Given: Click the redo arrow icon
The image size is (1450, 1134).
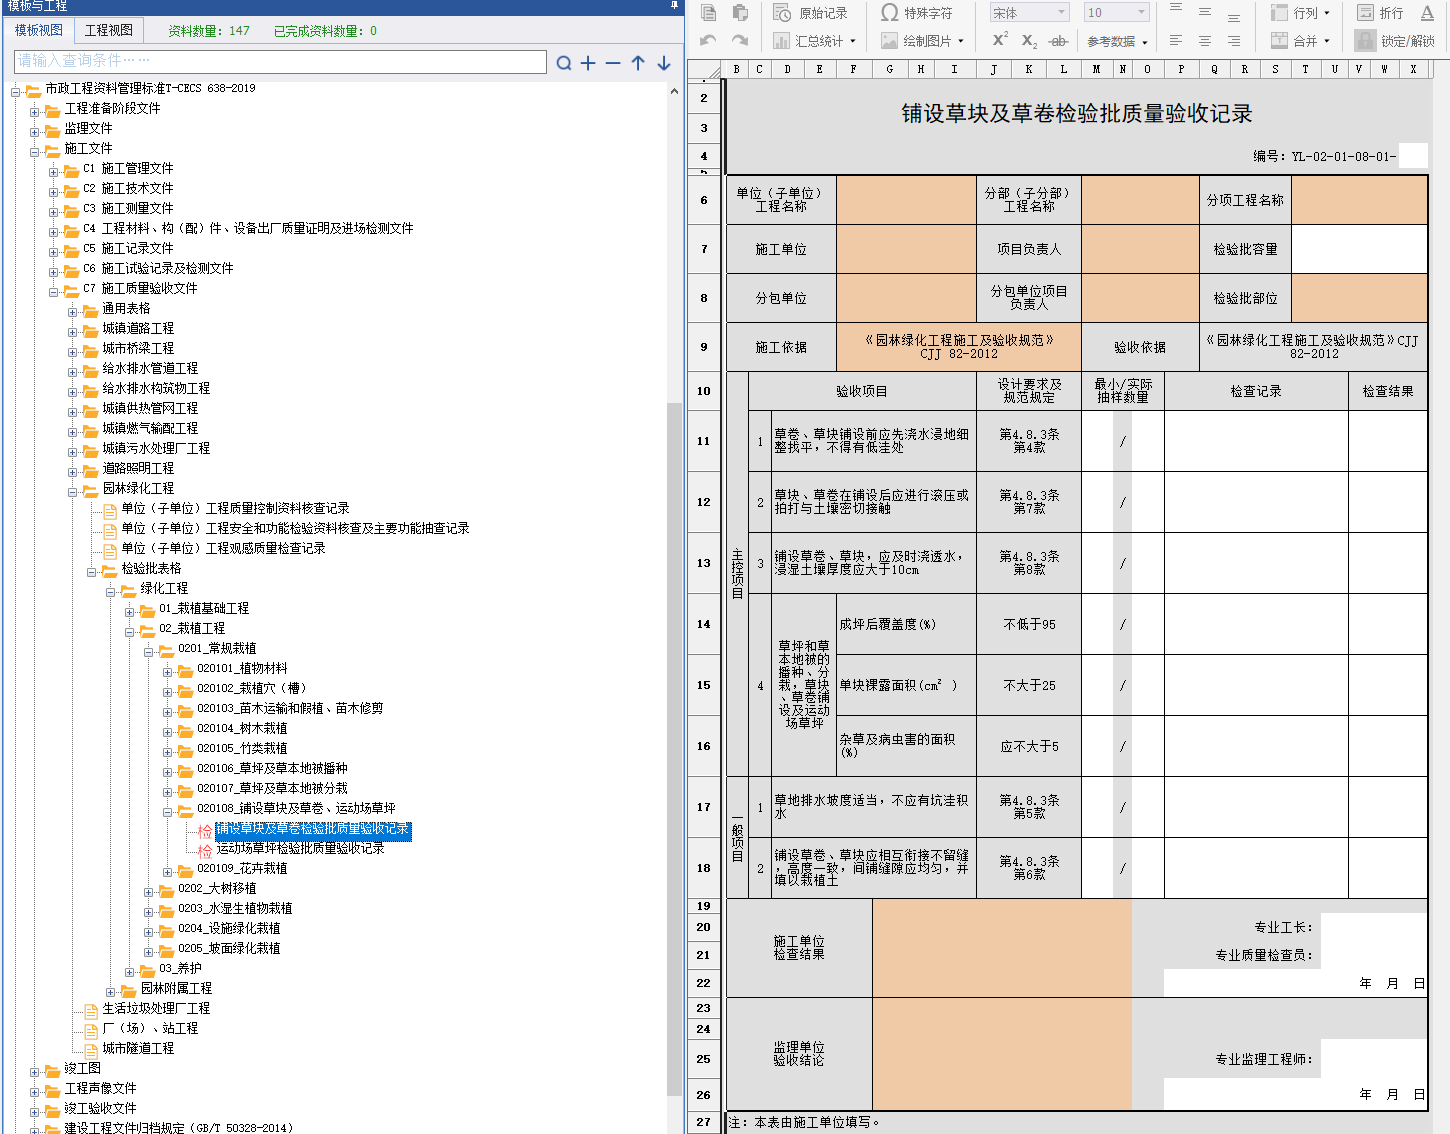Looking at the screenshot, I should [x=740, y=41].
